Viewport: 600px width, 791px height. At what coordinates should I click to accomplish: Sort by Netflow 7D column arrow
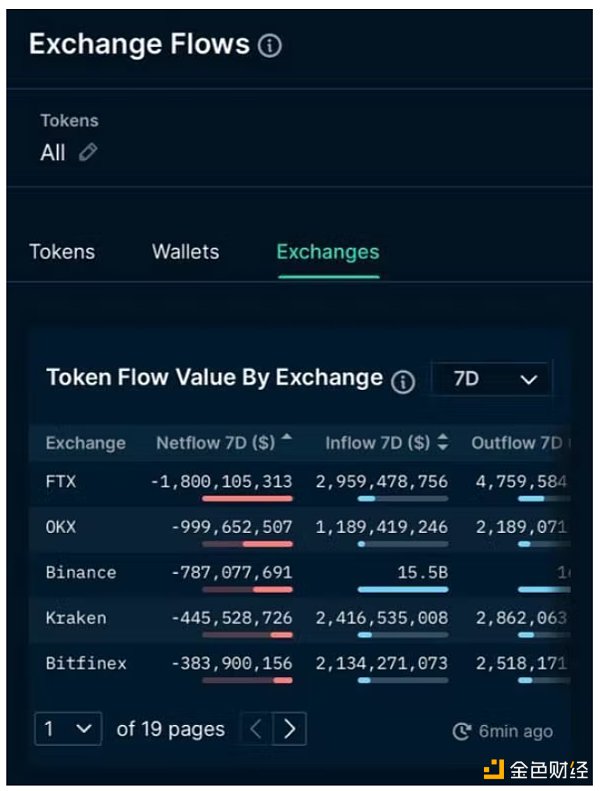pyautogui.click(x=287, y=440)
